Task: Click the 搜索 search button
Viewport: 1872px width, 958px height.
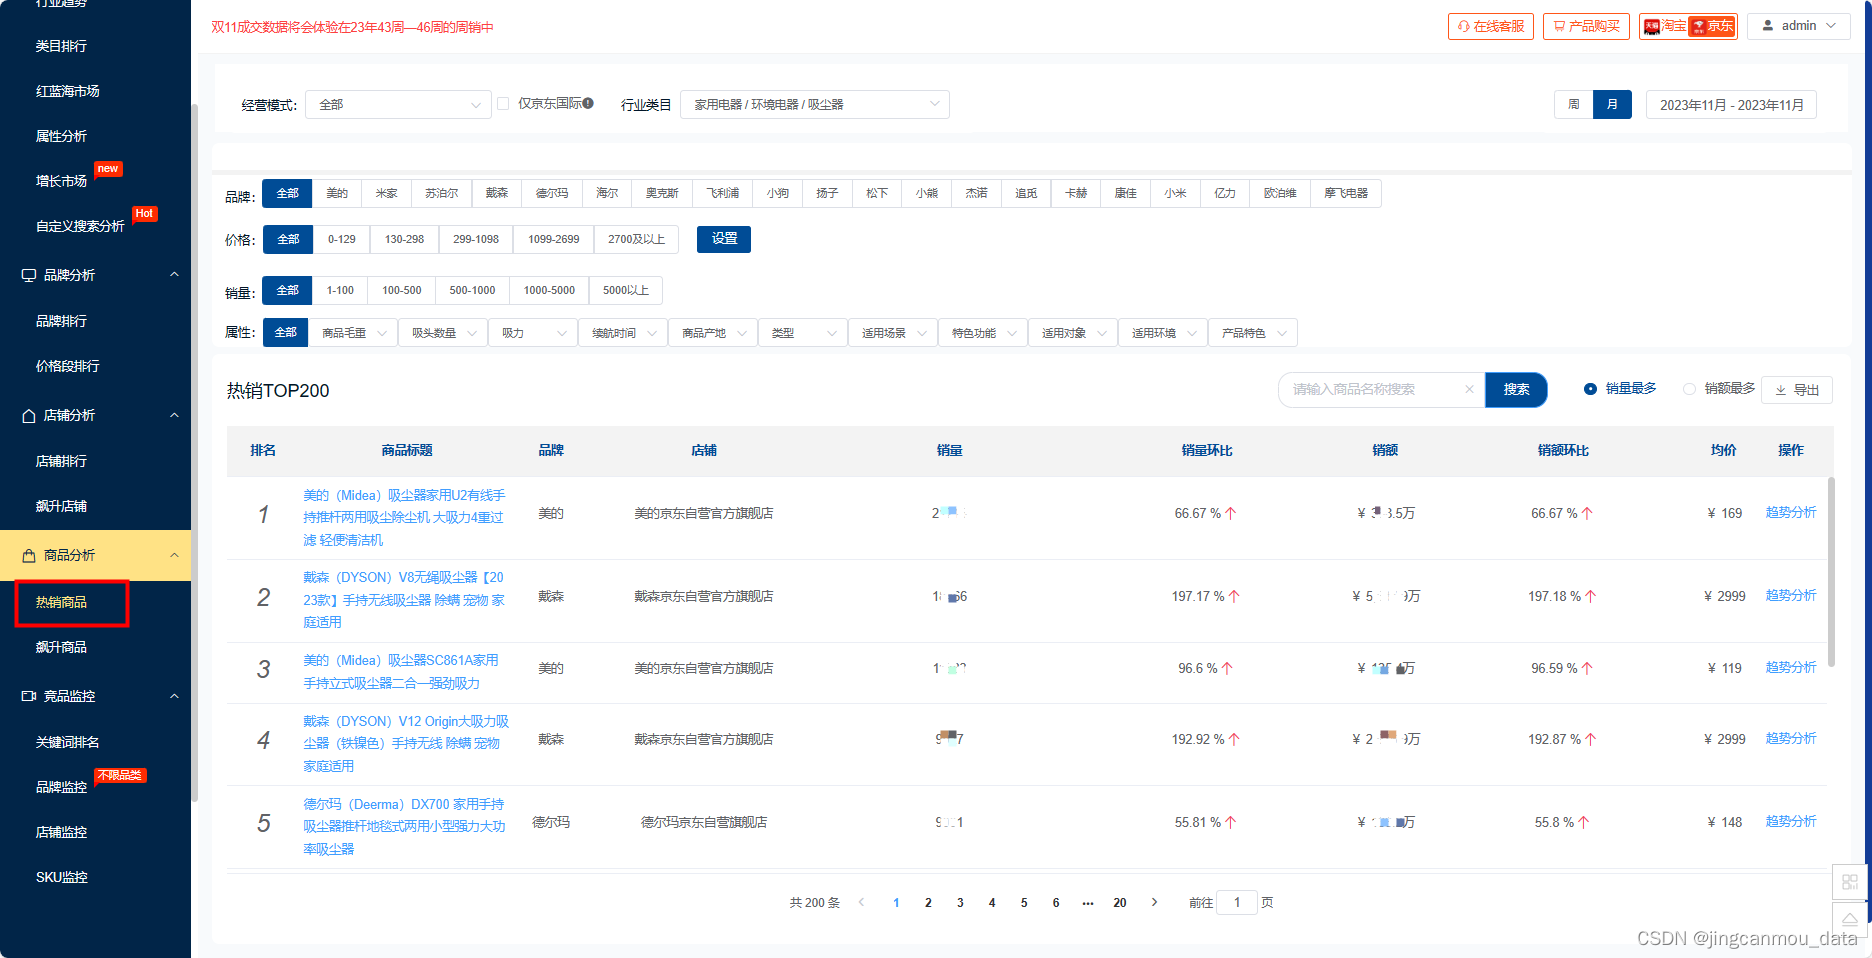Action: coord(1516,389)
